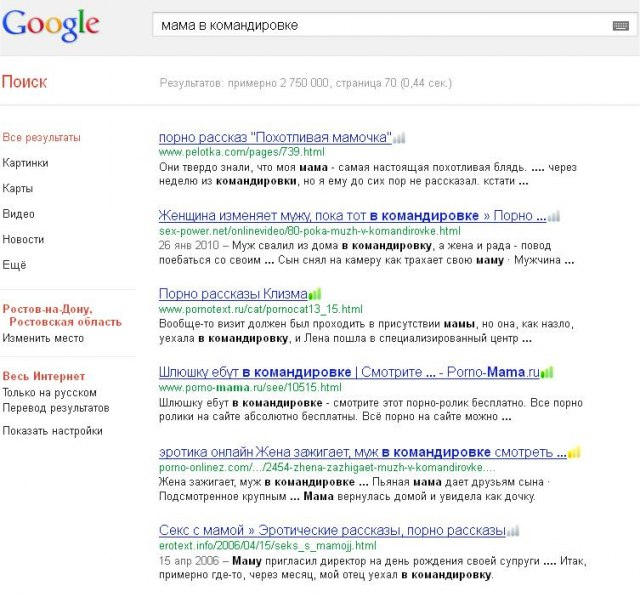Click URL 'www.pelotka.com/pages/739.html'
Screen dimensions: 640x597
tap(242, 152)
